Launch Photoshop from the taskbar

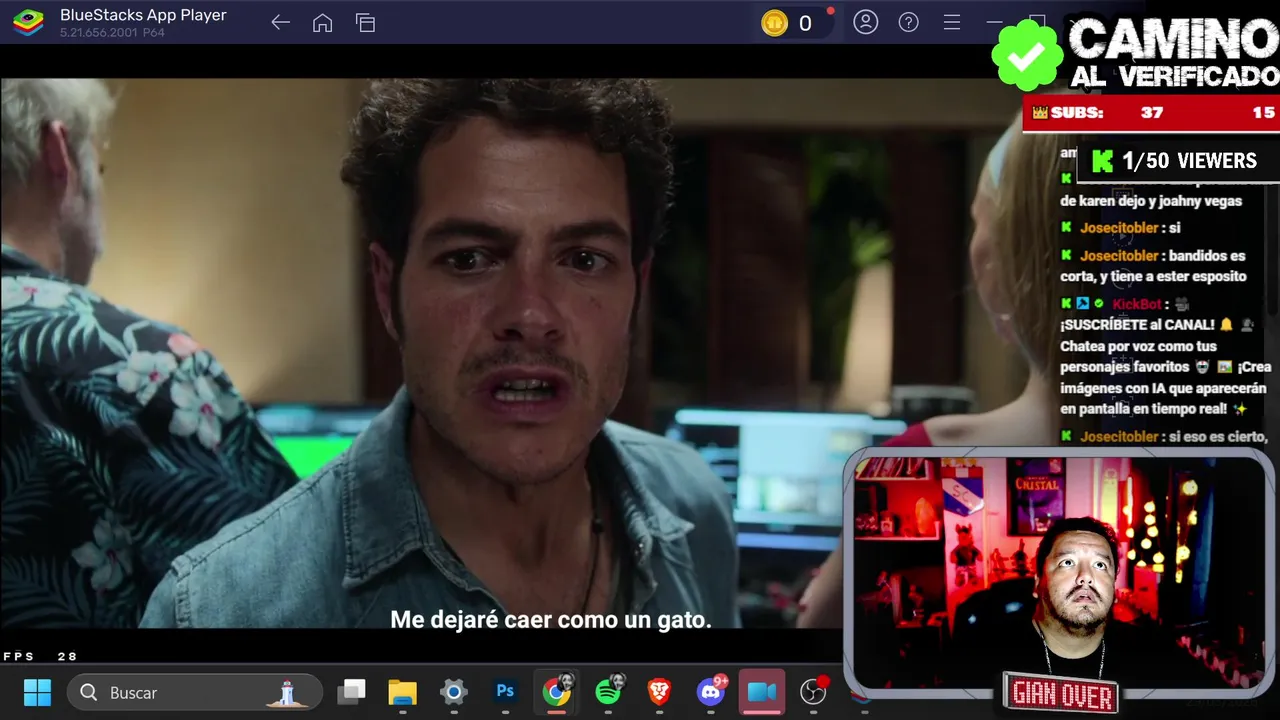pos(505,691)
